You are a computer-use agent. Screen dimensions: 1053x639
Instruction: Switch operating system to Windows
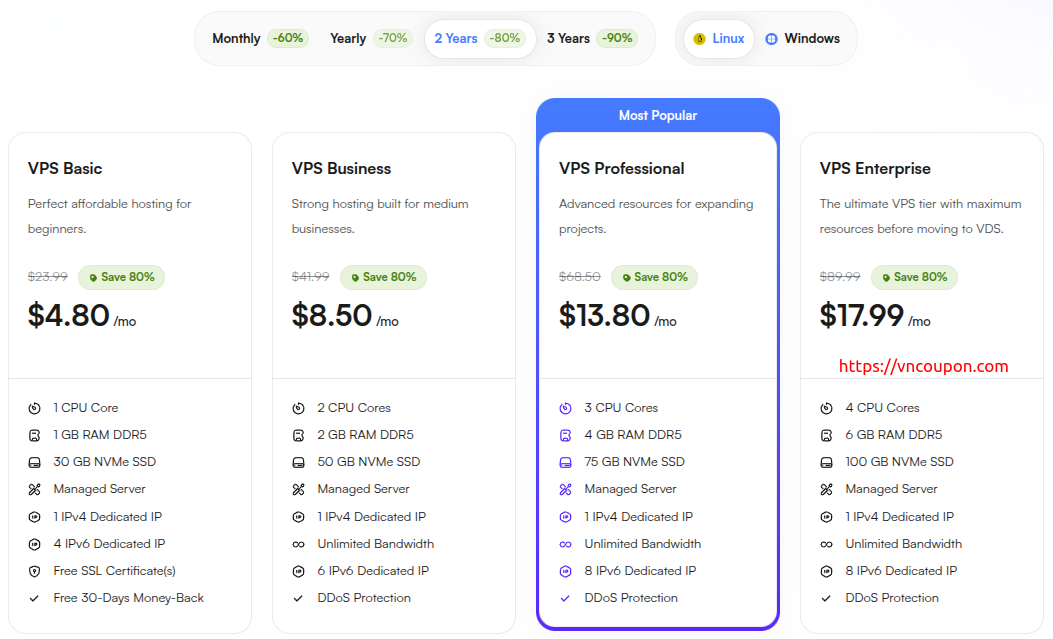tap(802, 39)
